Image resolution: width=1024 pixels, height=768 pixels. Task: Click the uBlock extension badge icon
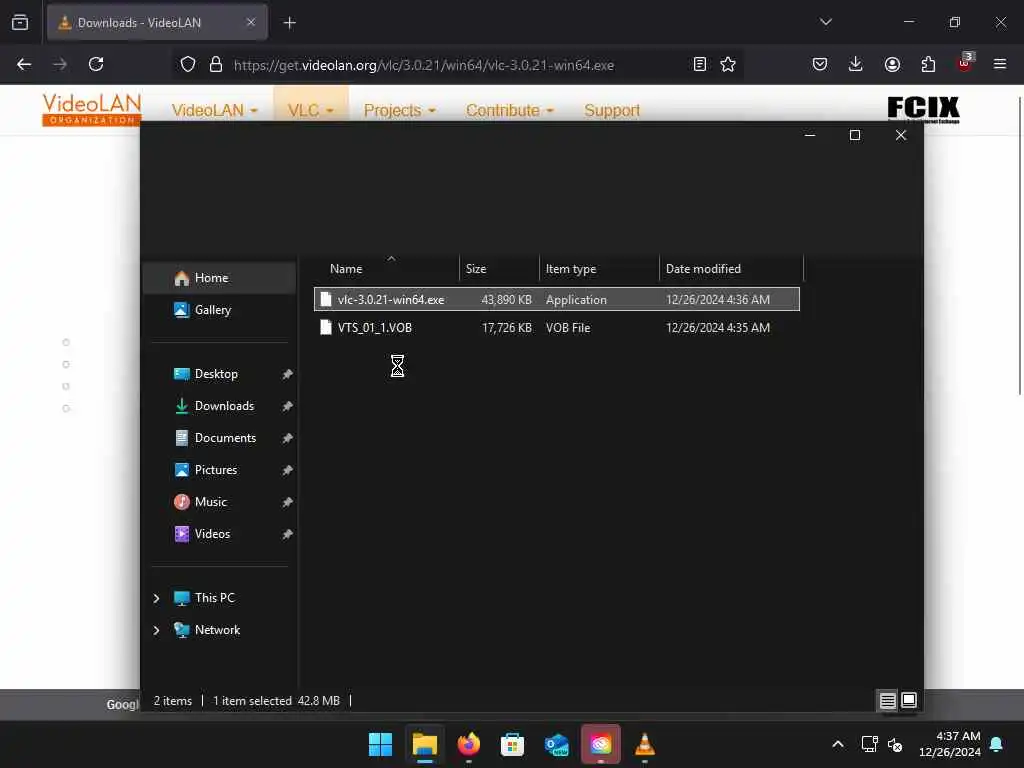[x=965, y=62]
